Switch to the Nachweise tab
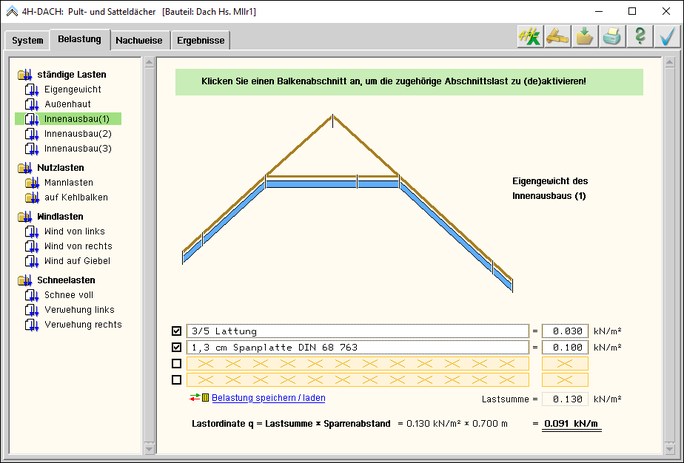This screenshot has height=463, width=684. (140, 40)
